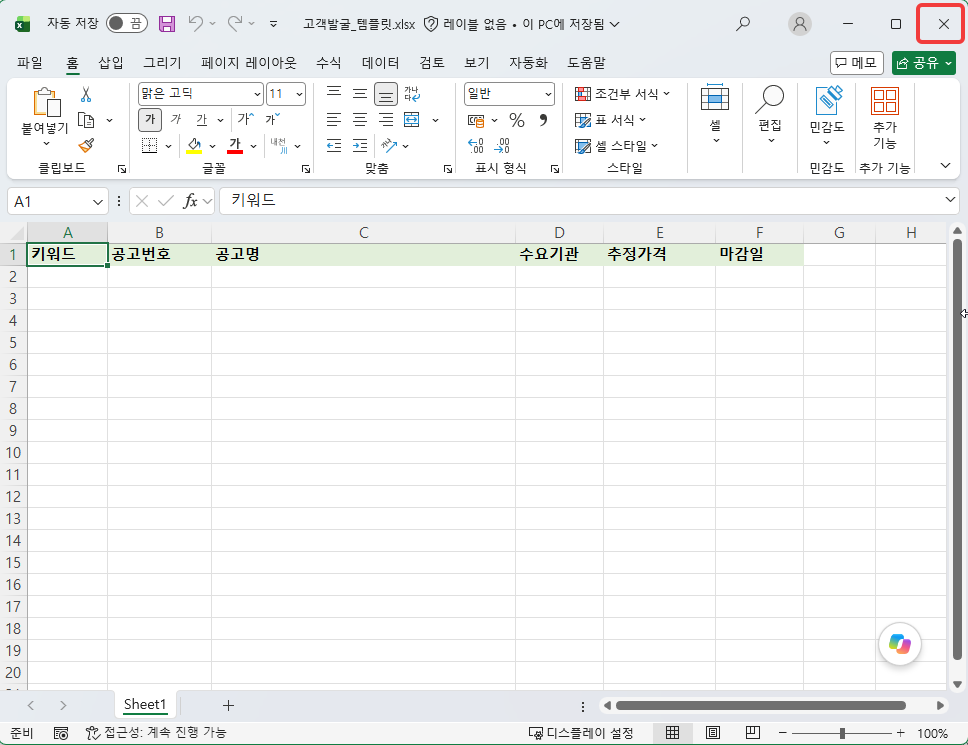Open the font size dropdown
This screenshot has height=745, width=968.
(x=299, y=94)
